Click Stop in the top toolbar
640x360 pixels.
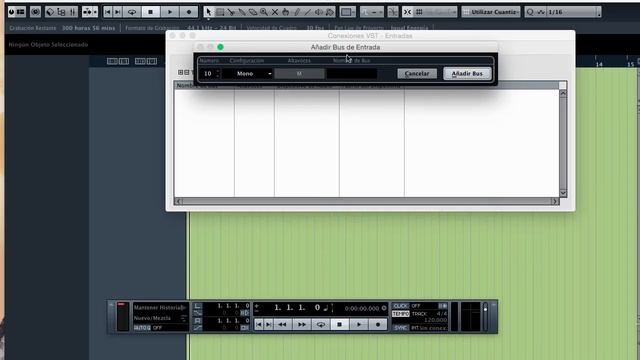[151, 12]
